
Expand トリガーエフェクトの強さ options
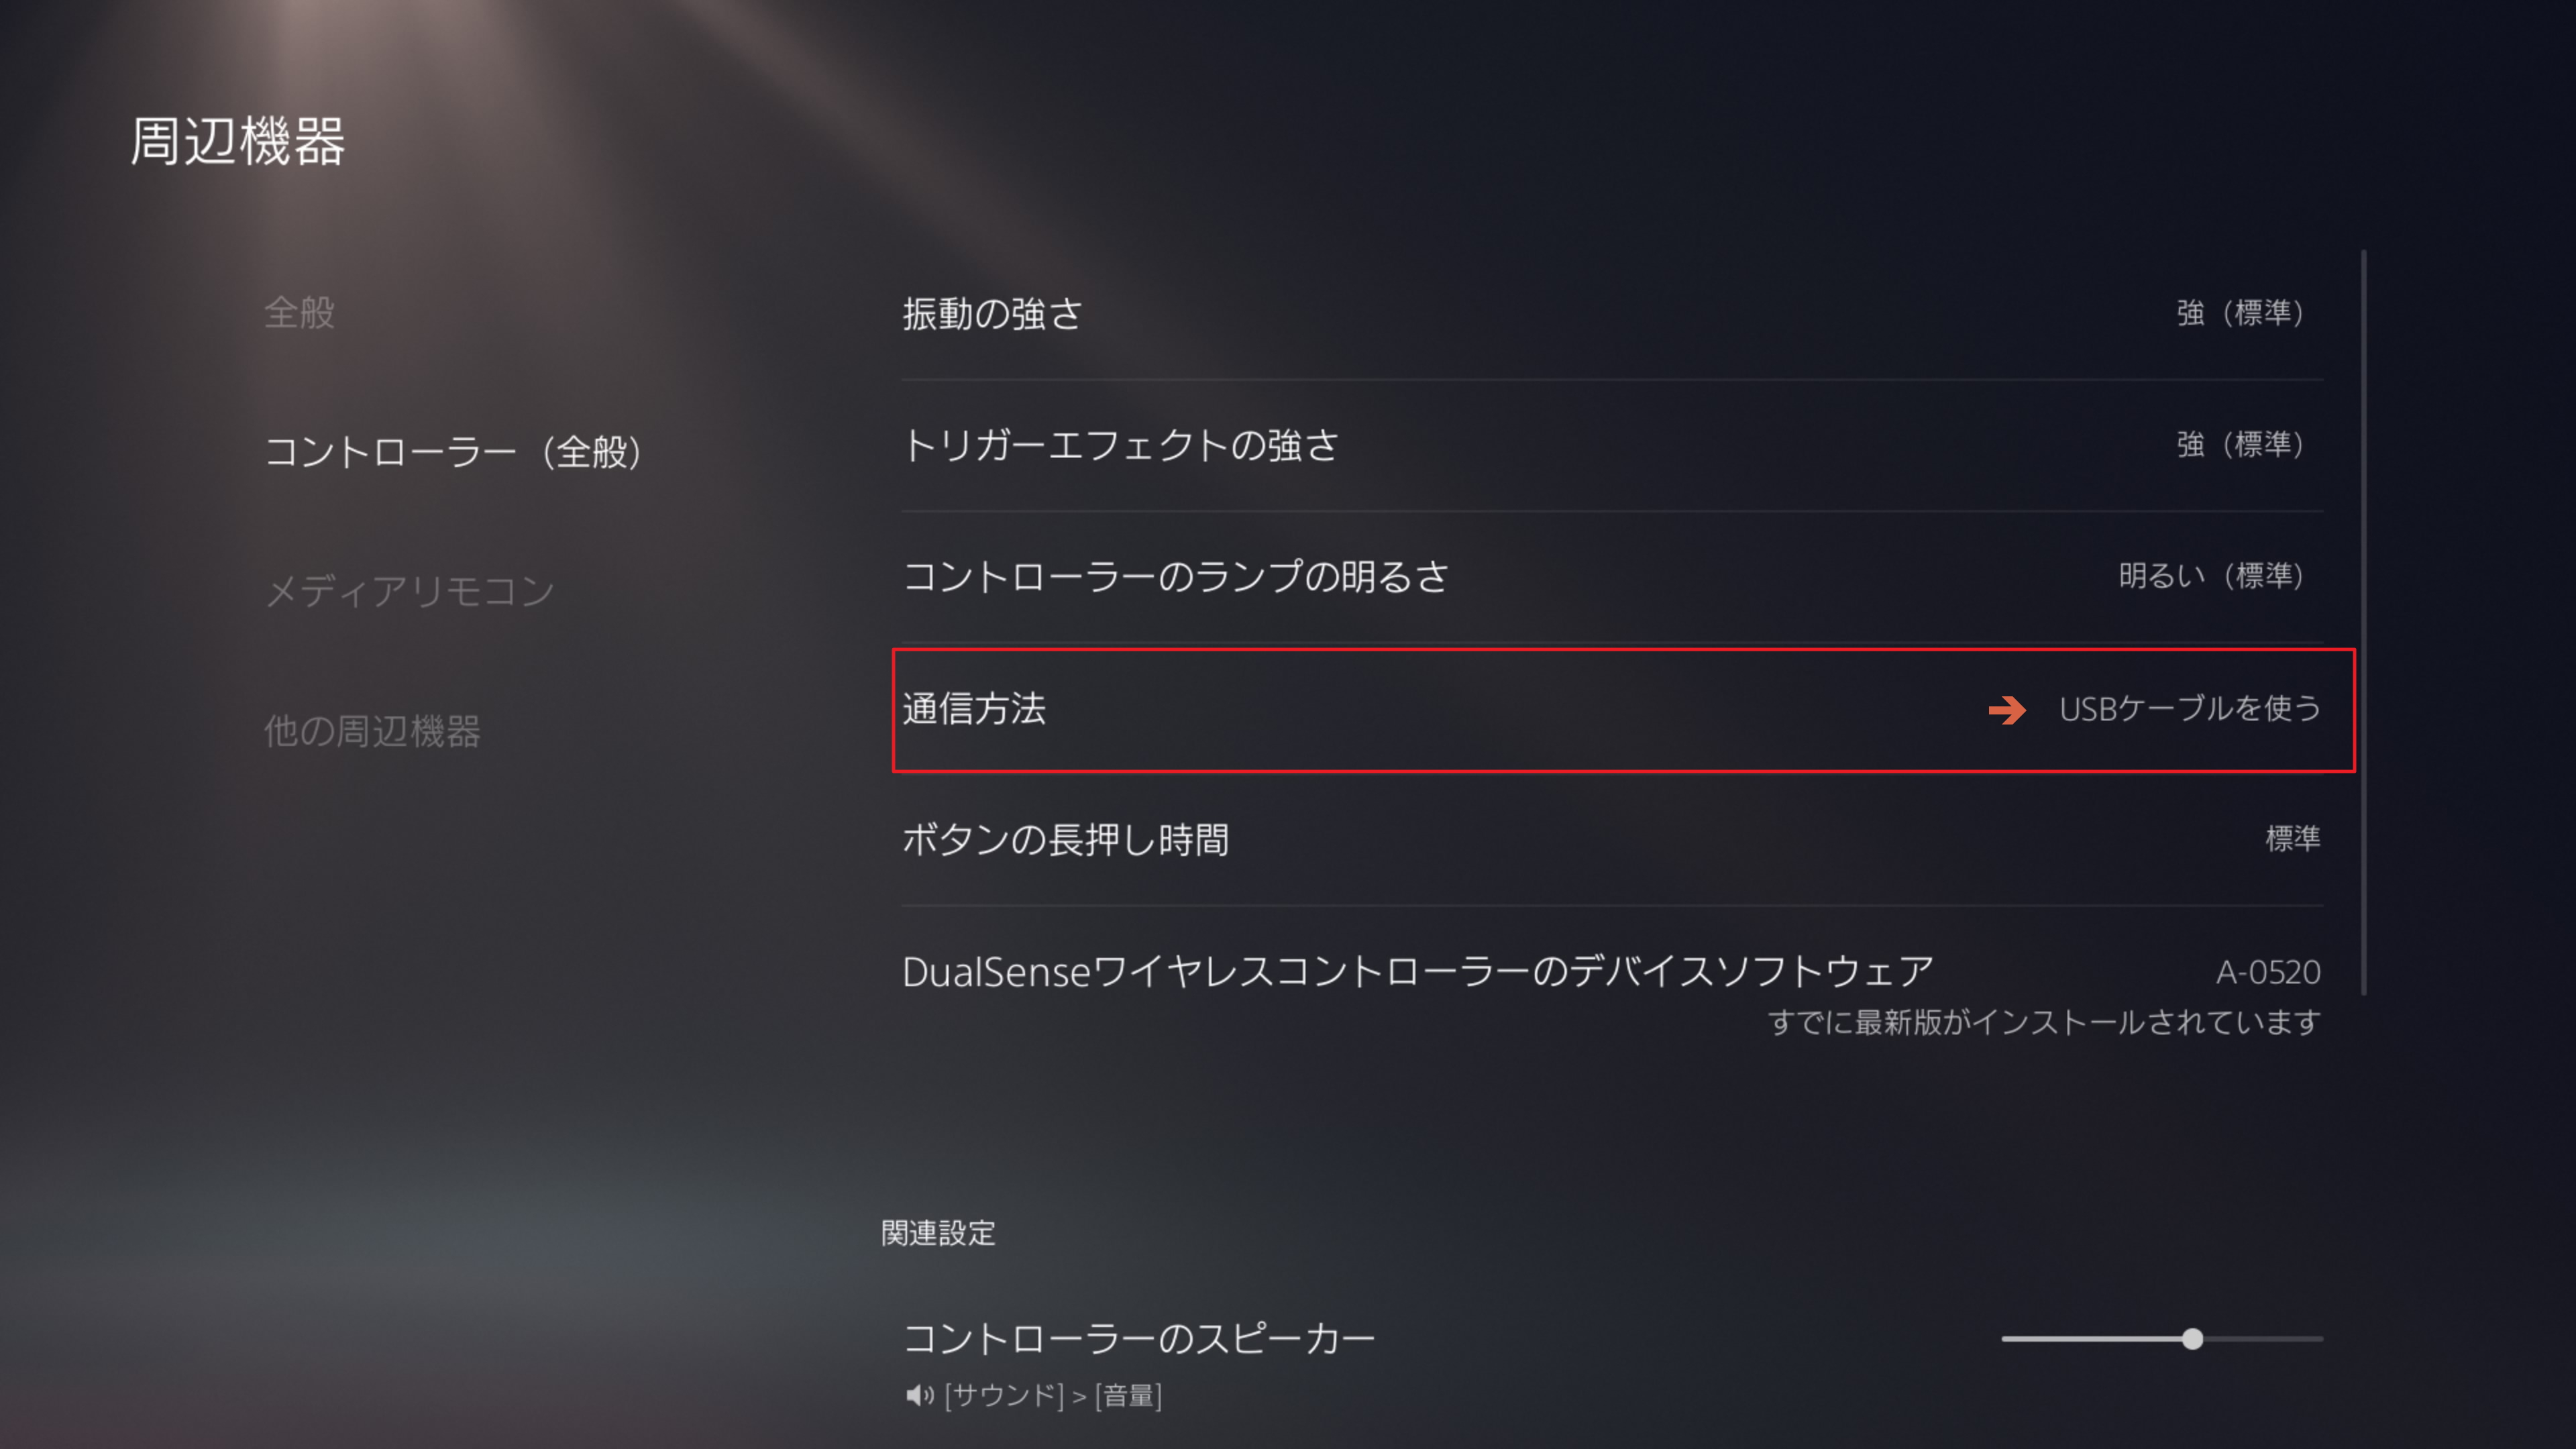point(1120,445)
